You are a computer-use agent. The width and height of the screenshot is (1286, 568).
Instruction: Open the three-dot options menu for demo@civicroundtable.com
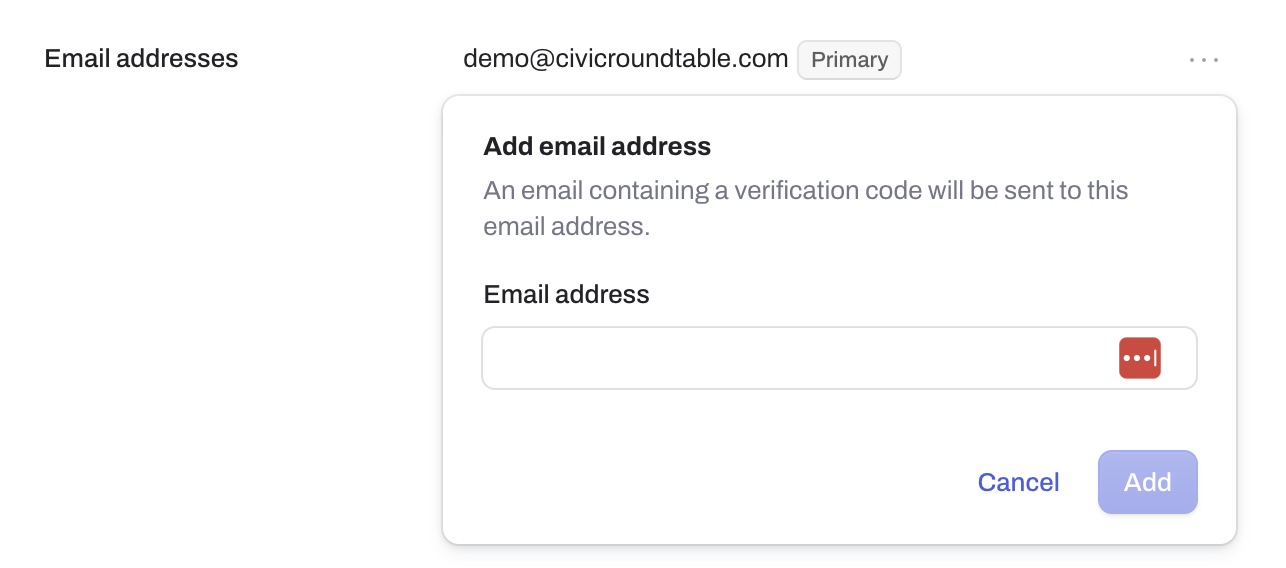pyautogui.click(x=1204, y=60)
